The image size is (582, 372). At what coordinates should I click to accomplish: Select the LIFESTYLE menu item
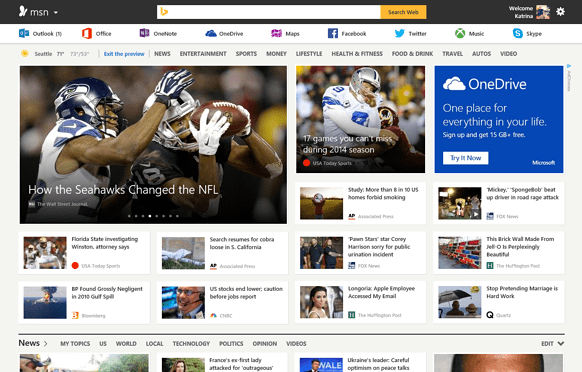pos(309,54)
